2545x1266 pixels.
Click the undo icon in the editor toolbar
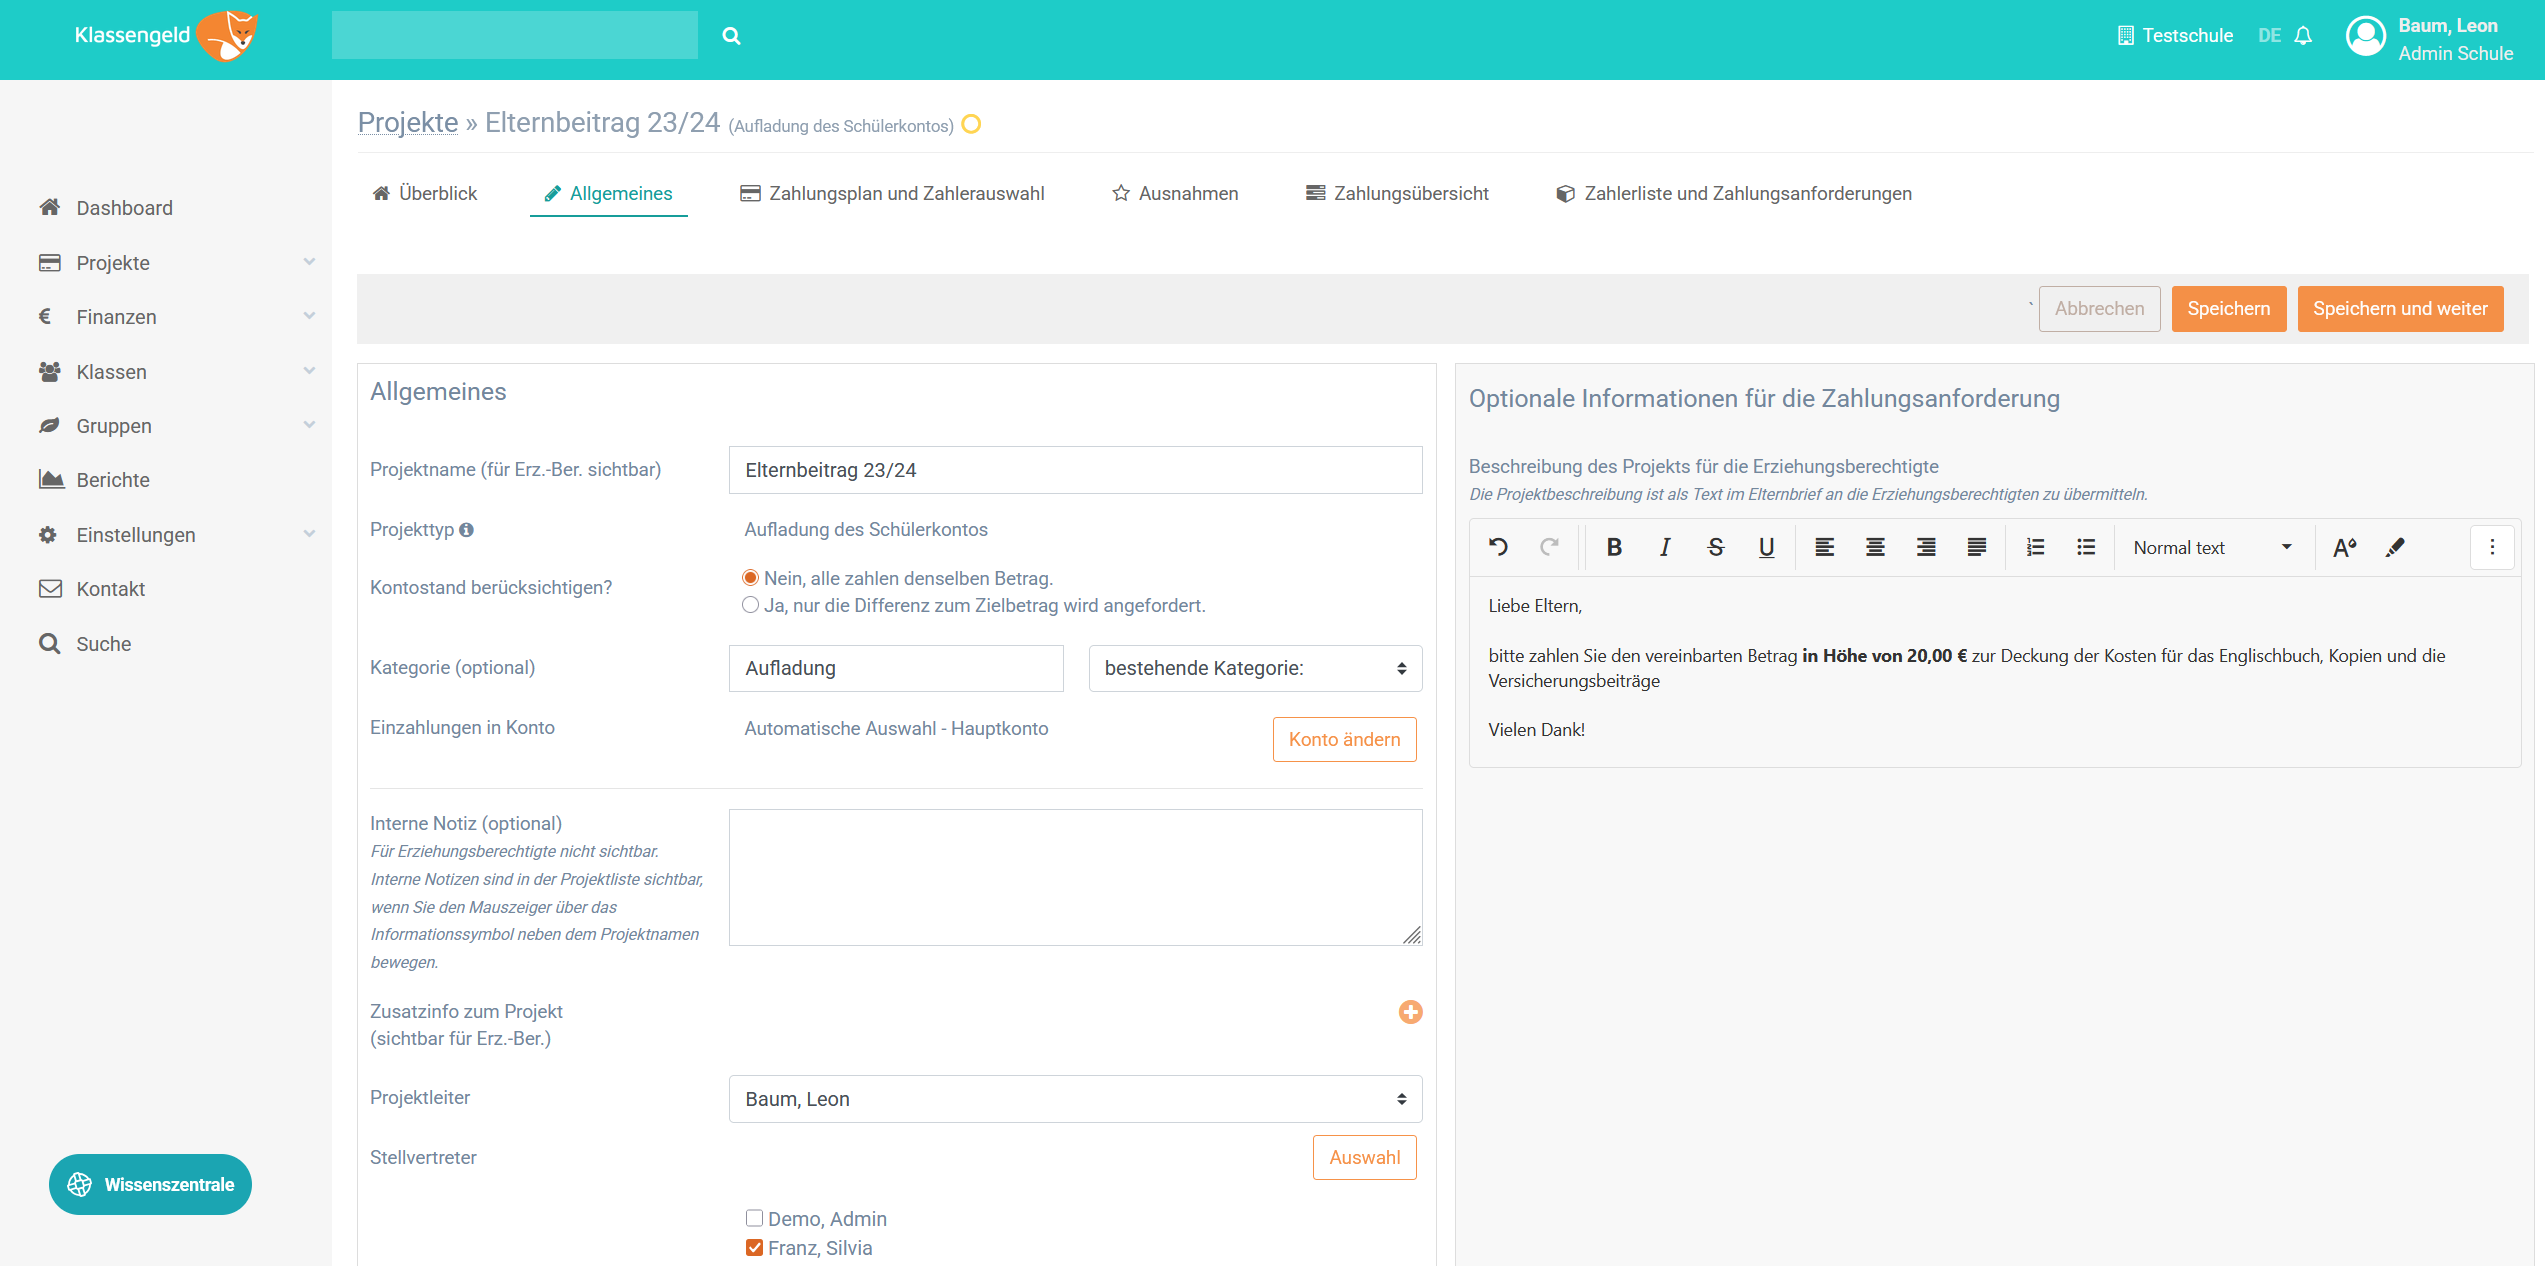(1498, 547)
